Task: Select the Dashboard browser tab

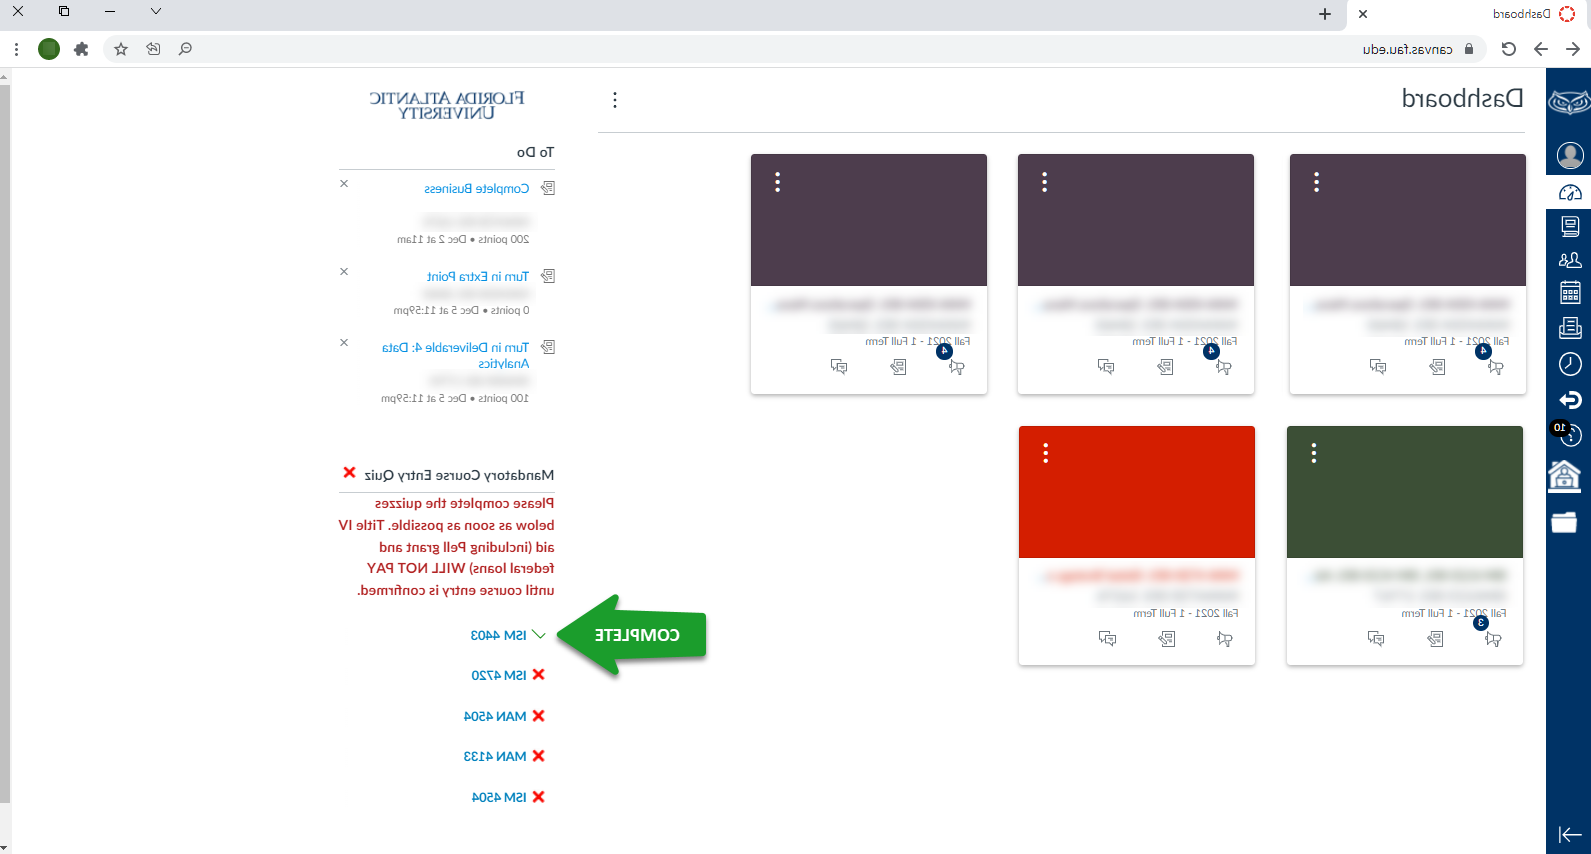Action: click(1470, 14)
